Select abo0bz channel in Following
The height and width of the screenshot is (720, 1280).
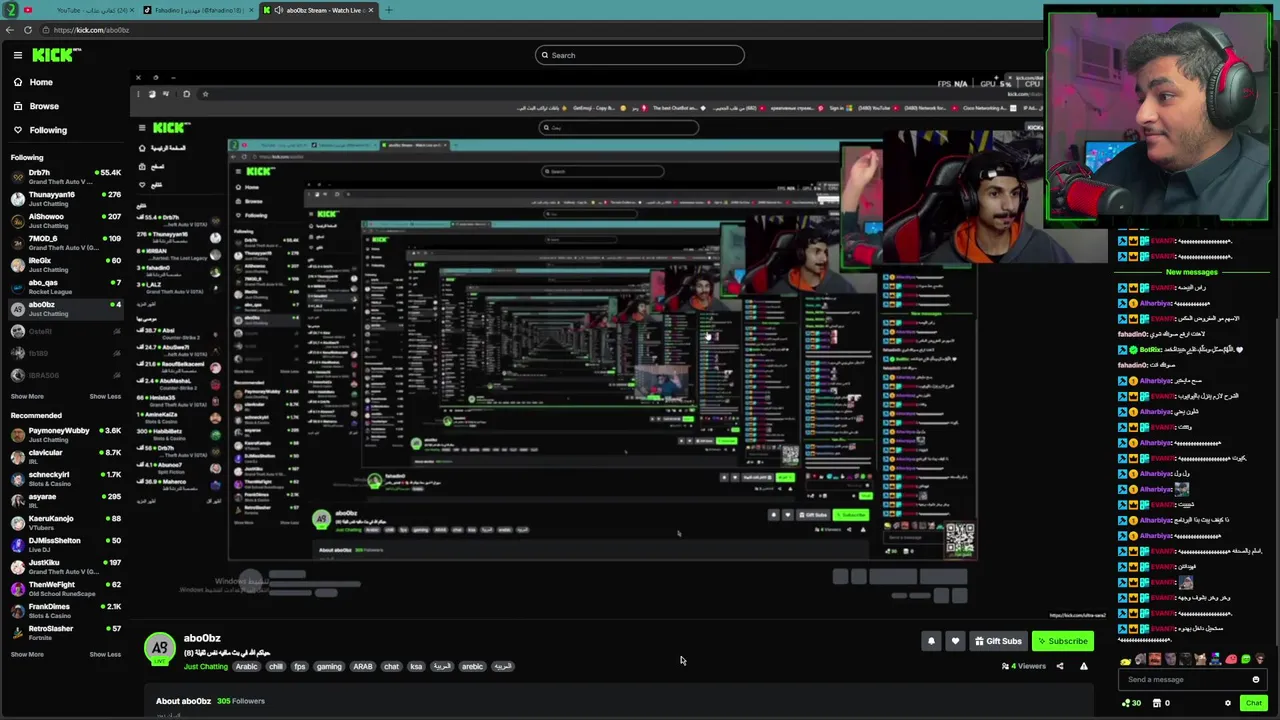[x=64, y=308]
